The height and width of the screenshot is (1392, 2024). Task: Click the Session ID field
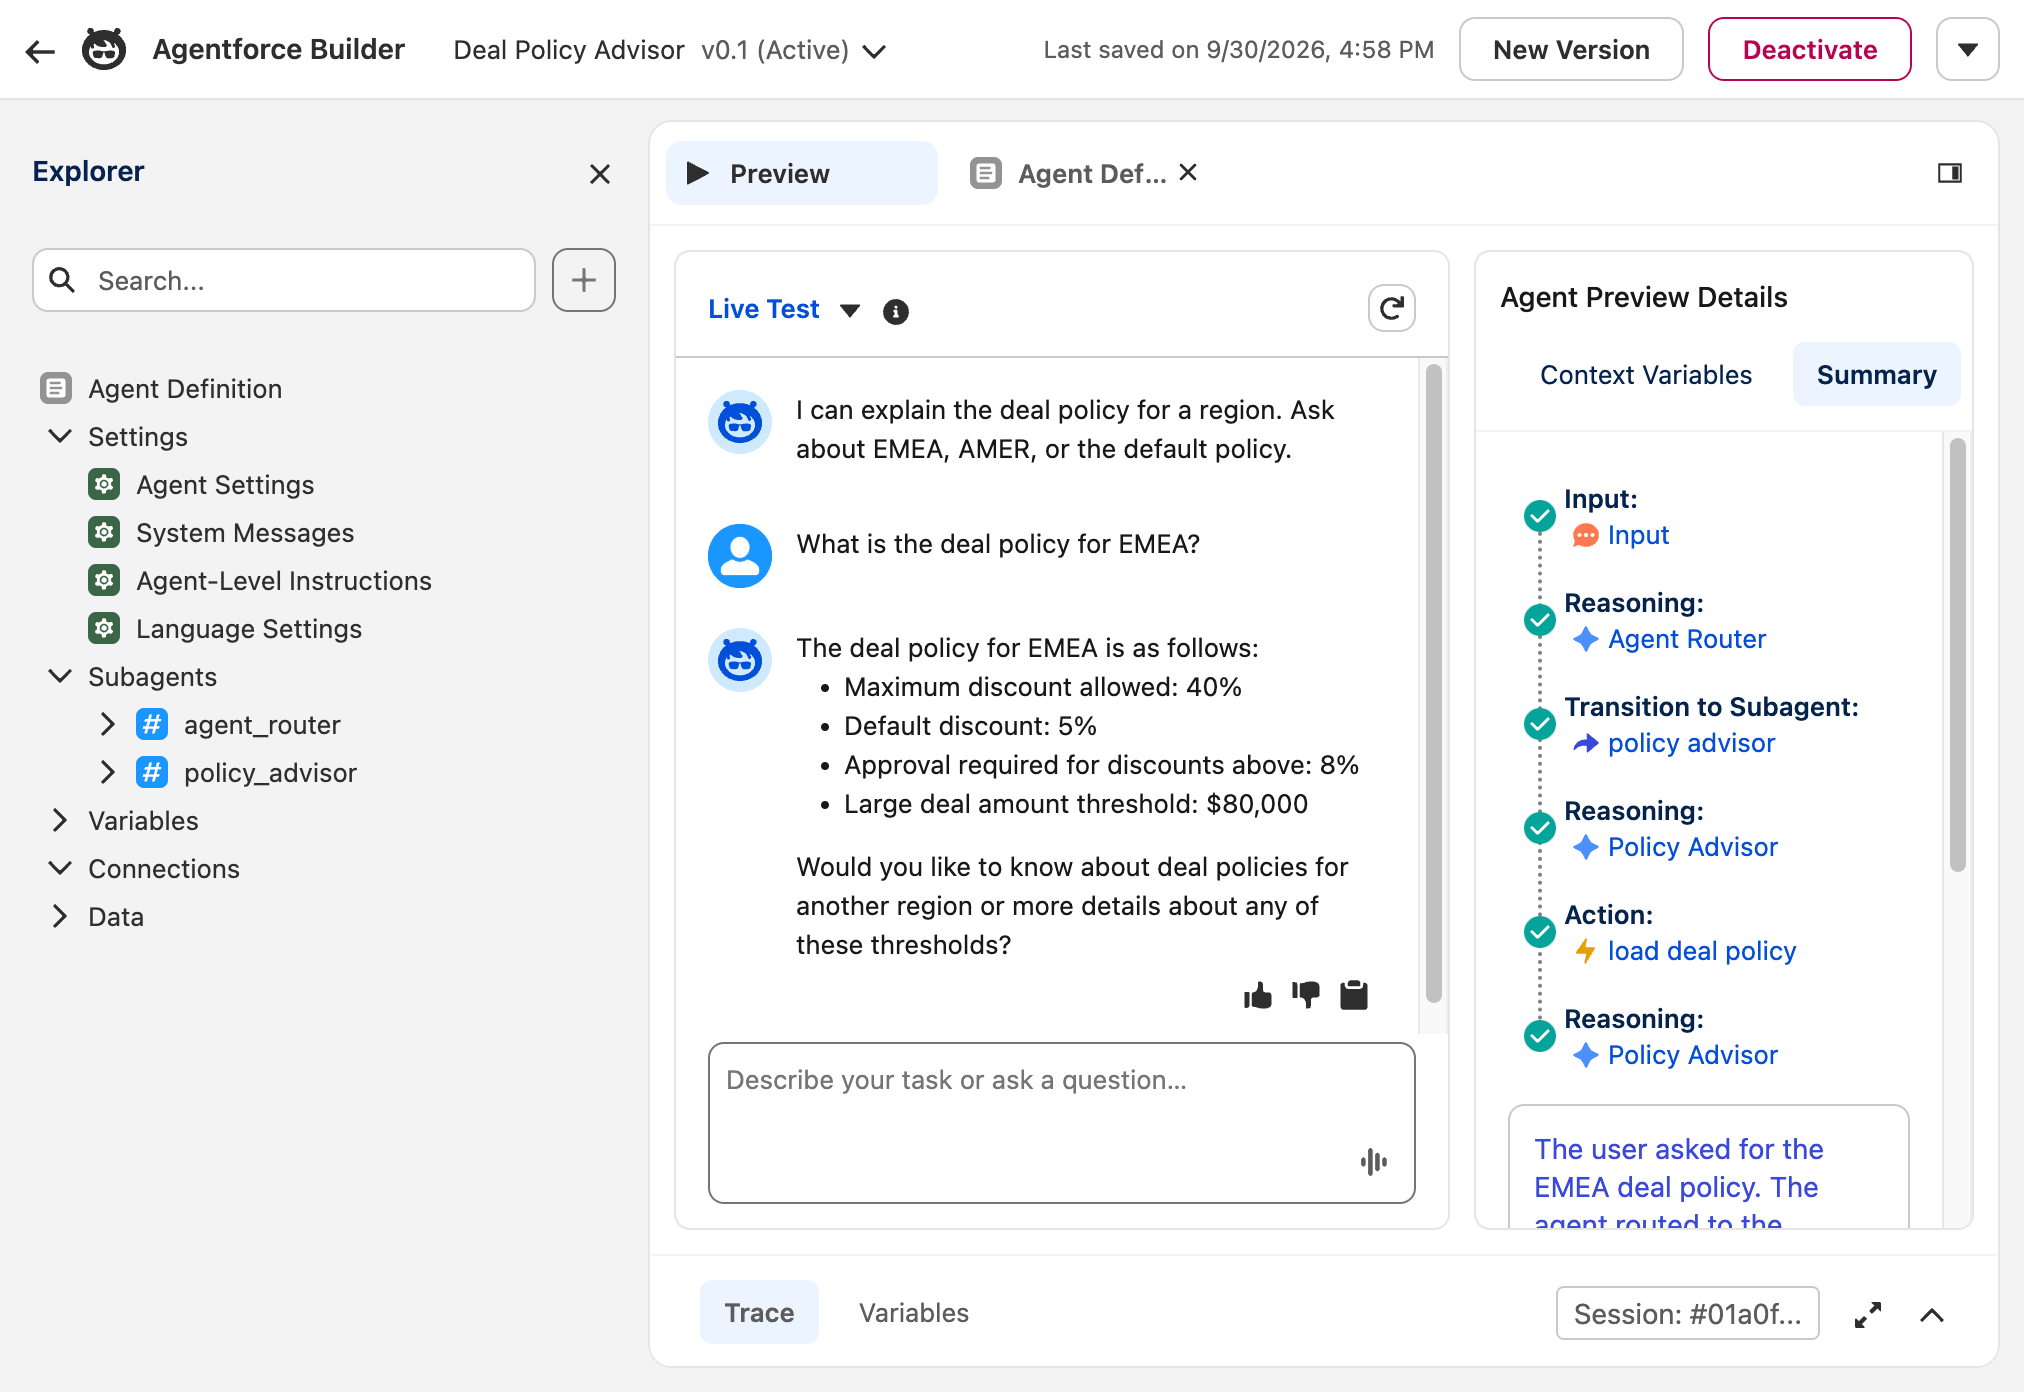[x=1687, y=1313]
